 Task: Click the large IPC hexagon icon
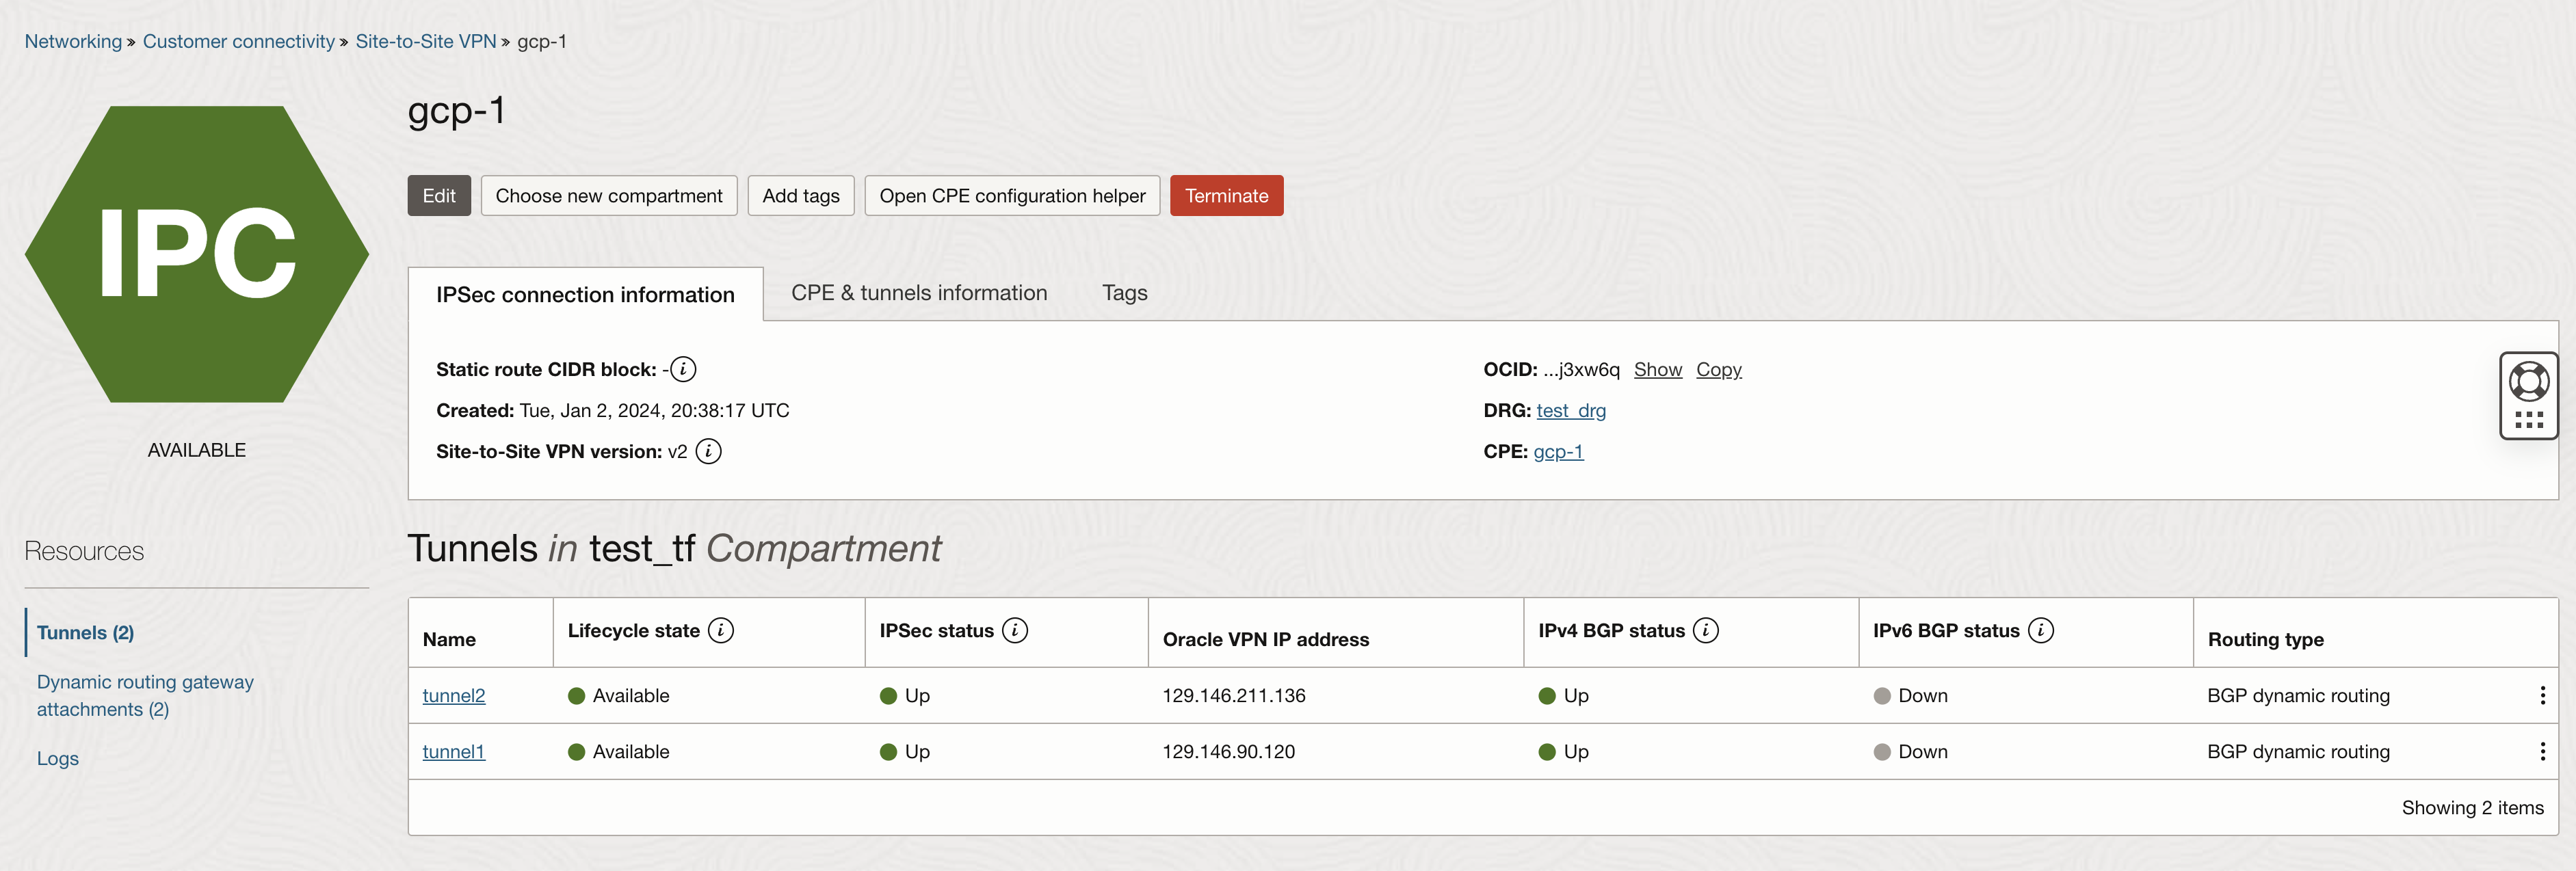tap(197, 254)
